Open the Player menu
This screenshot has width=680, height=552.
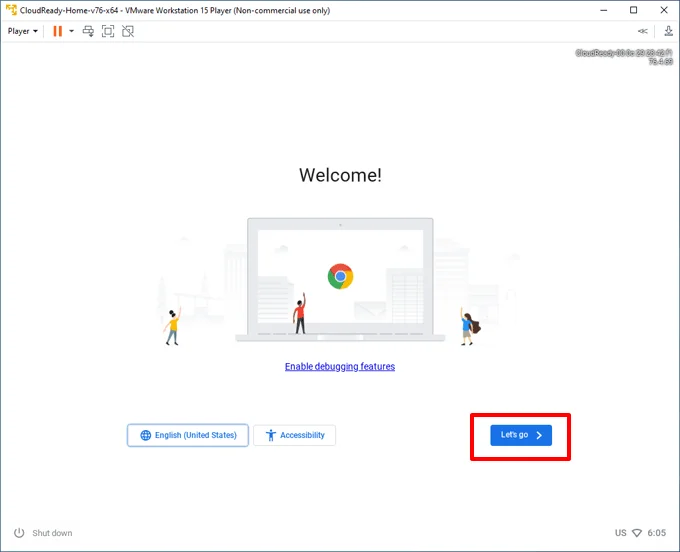(x=23, y=31)
